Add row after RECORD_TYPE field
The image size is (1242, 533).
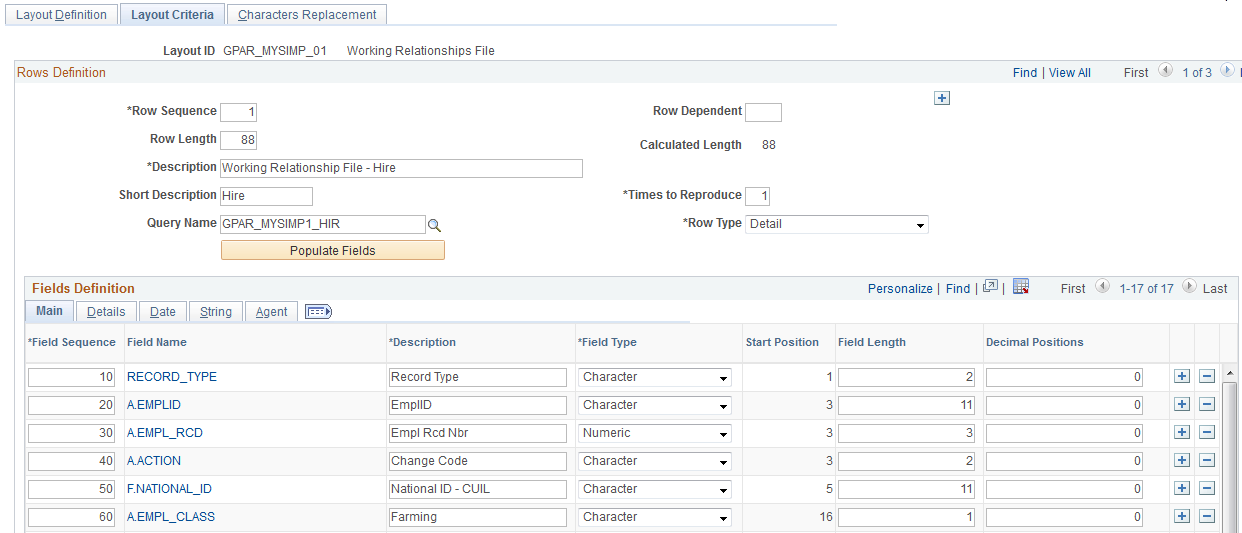click(1181, 377)
